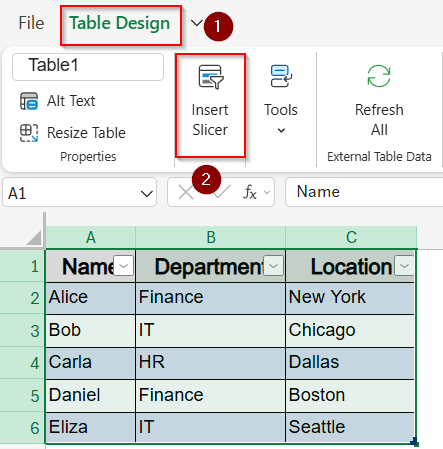This screenshot has width=443, height=449.
Task: Click the Alt Text icon
Action: (29, 101)
